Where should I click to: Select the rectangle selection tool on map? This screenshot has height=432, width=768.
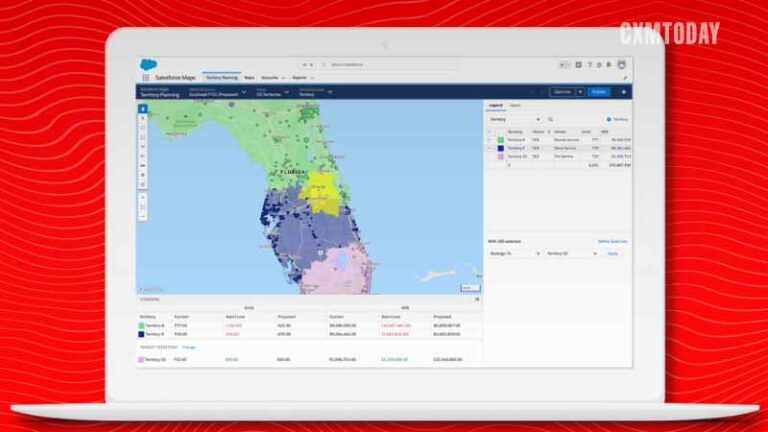(x=143, y=137)
